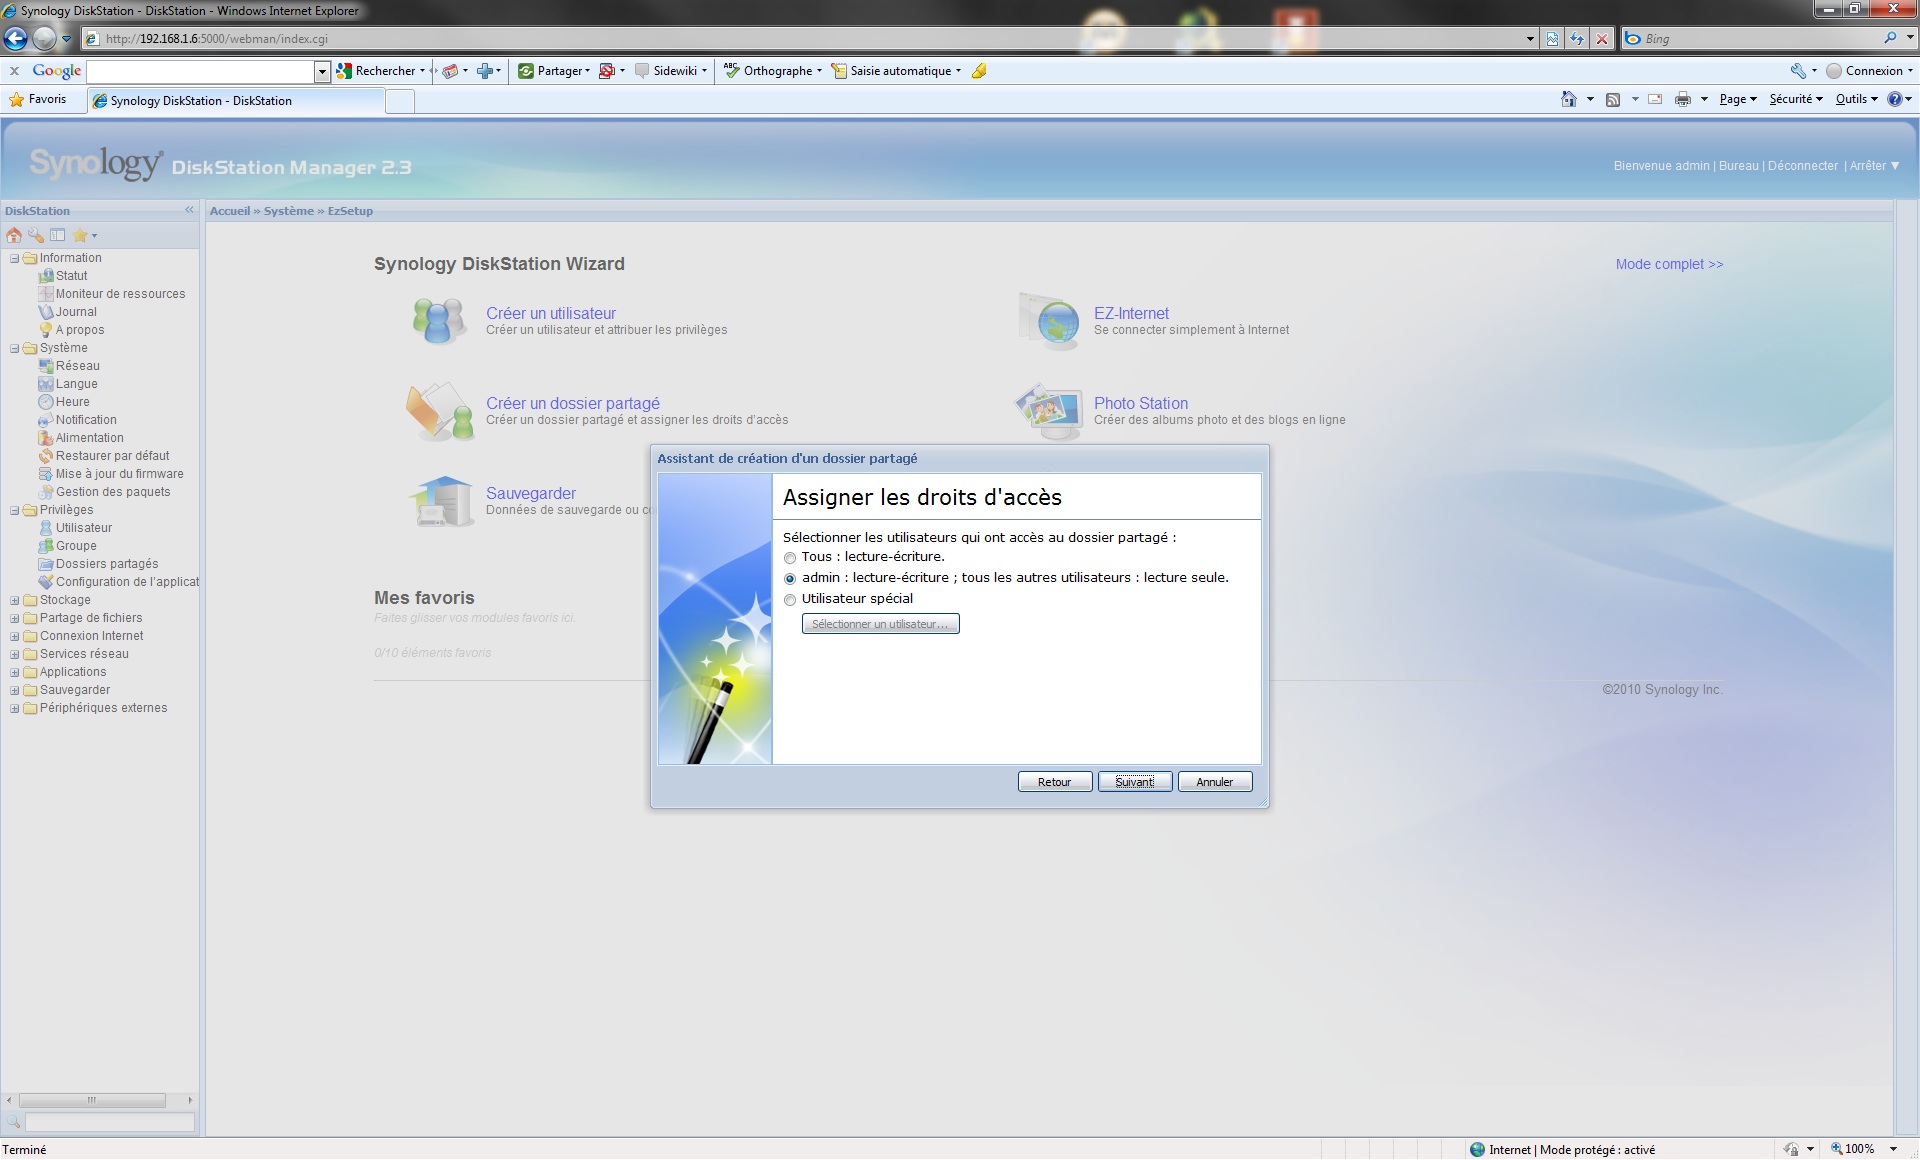This screenshot has height=1160, width=1920.
Task: Click the Retour button in wizard
Action: coord(1055,782)
